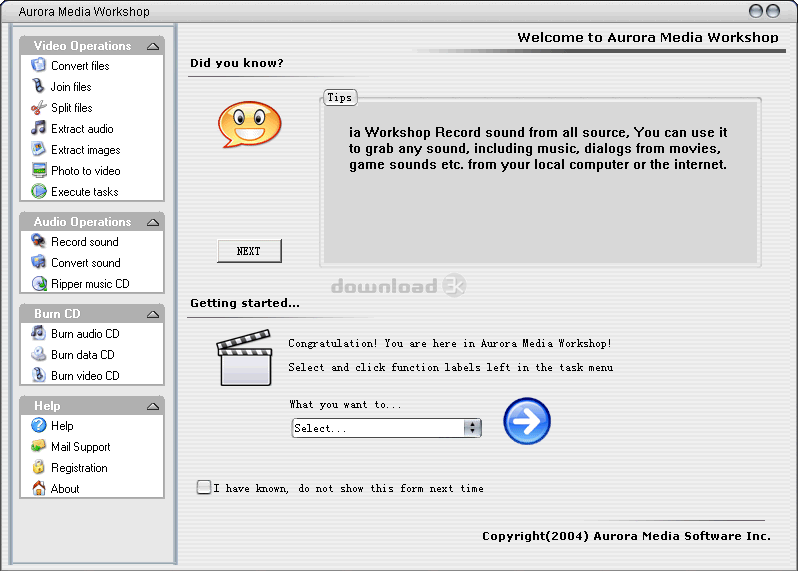Click the Extract images icon
This screenshot has height=571, width=798.
point(39,149)
